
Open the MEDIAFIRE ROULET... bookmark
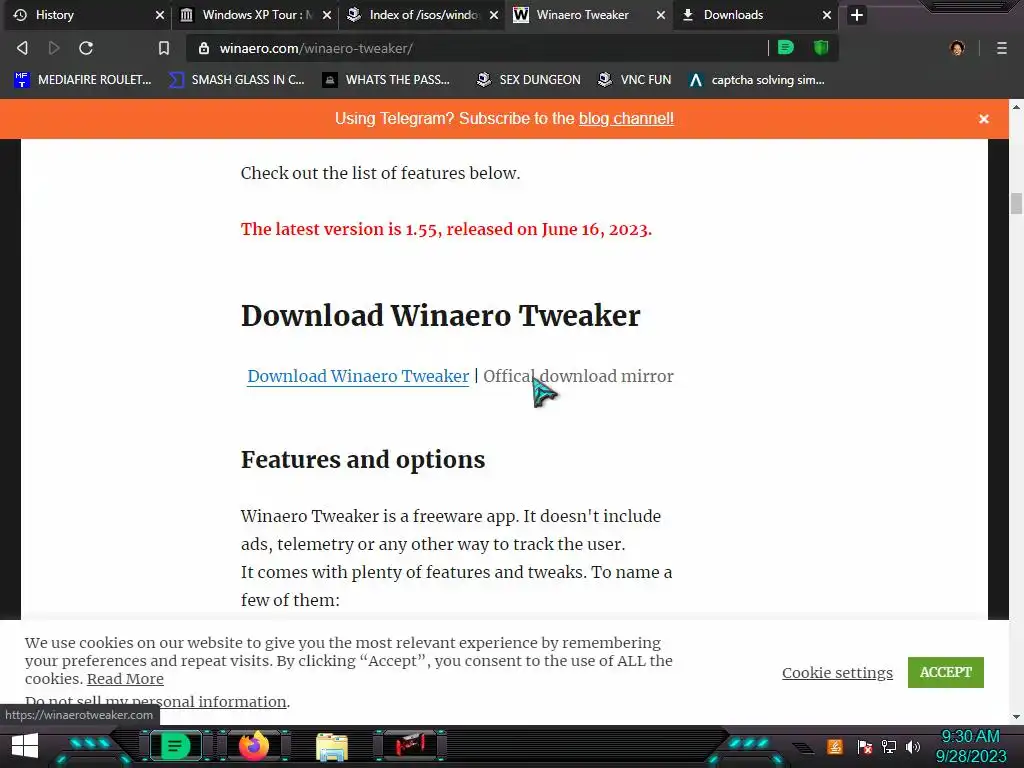pos(83,80)
